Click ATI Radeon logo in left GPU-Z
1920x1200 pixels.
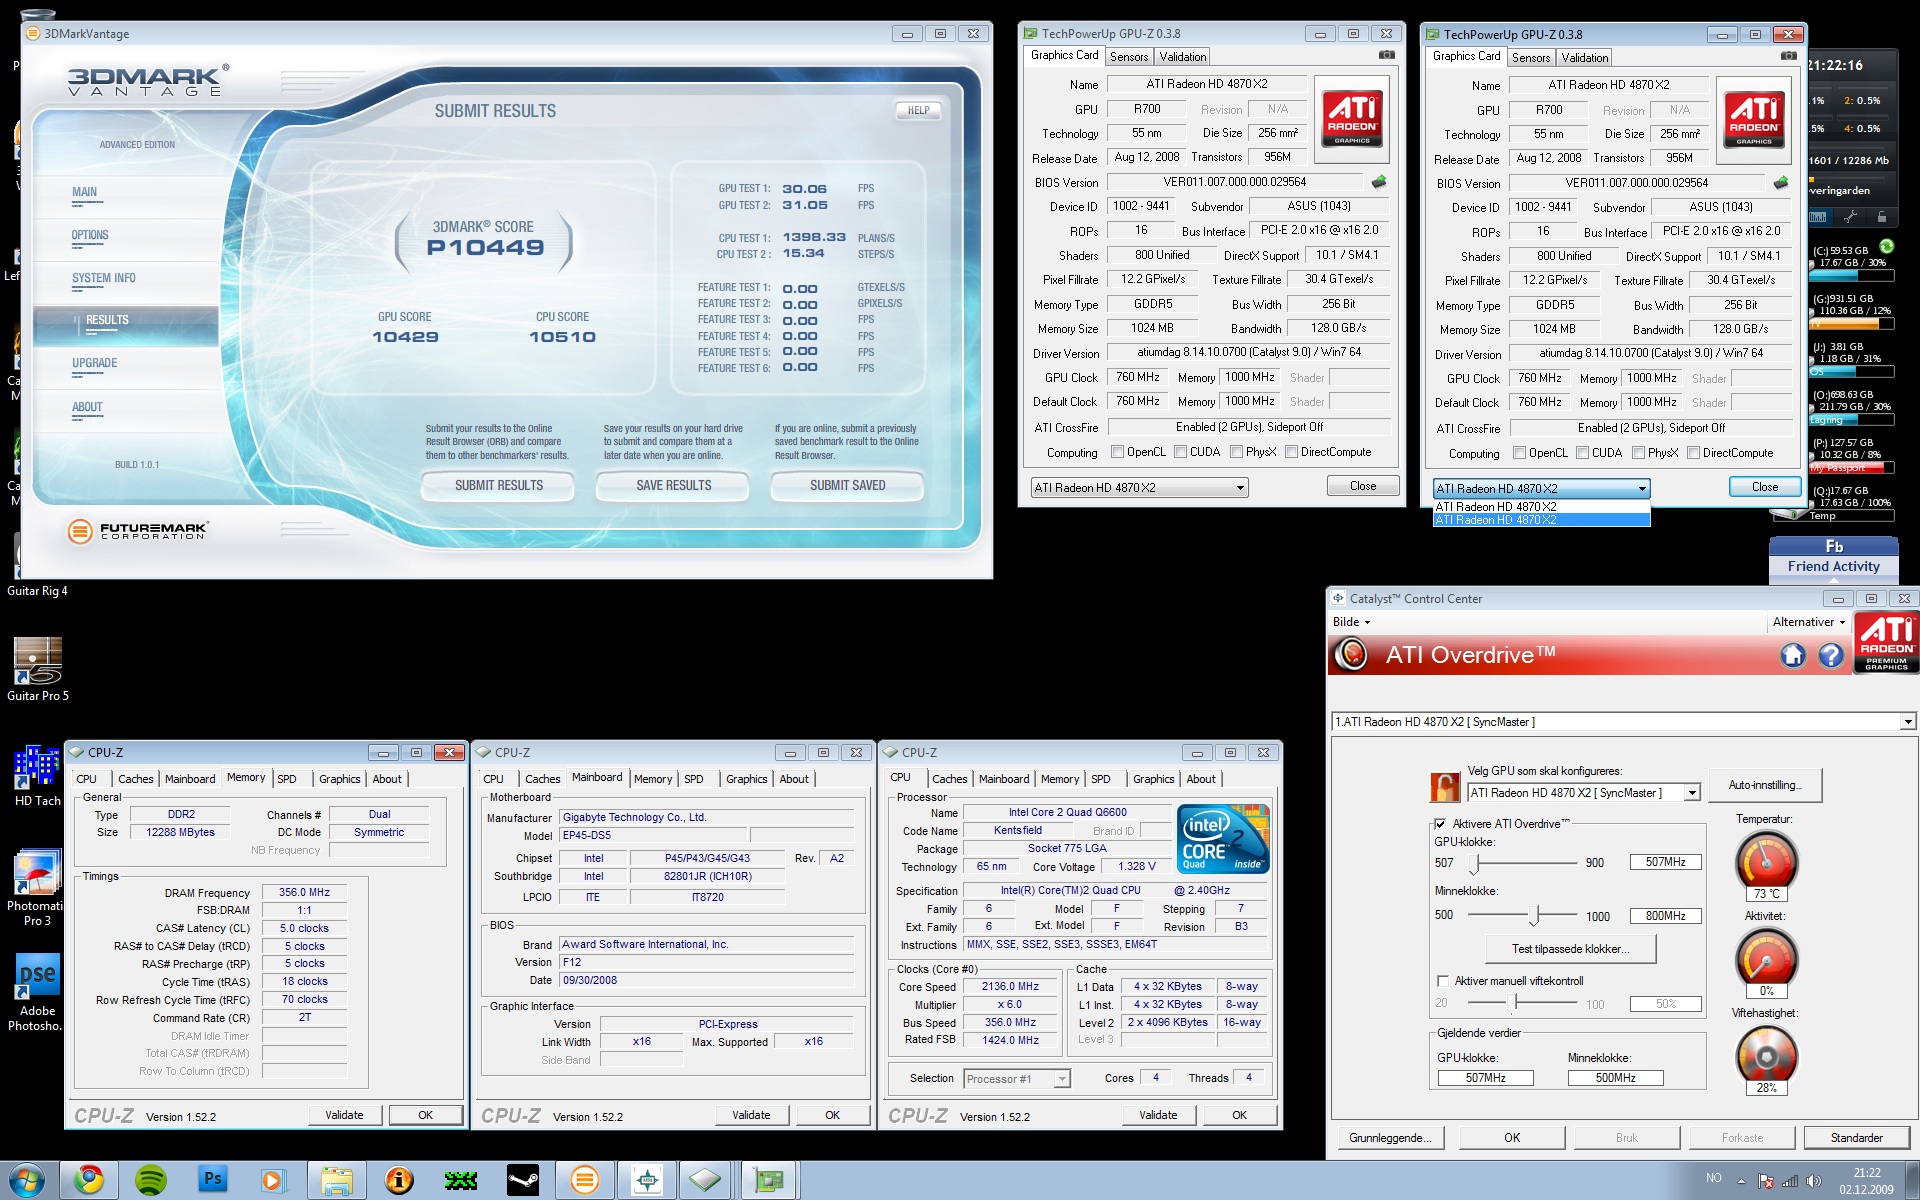(x=1352, y=118)
